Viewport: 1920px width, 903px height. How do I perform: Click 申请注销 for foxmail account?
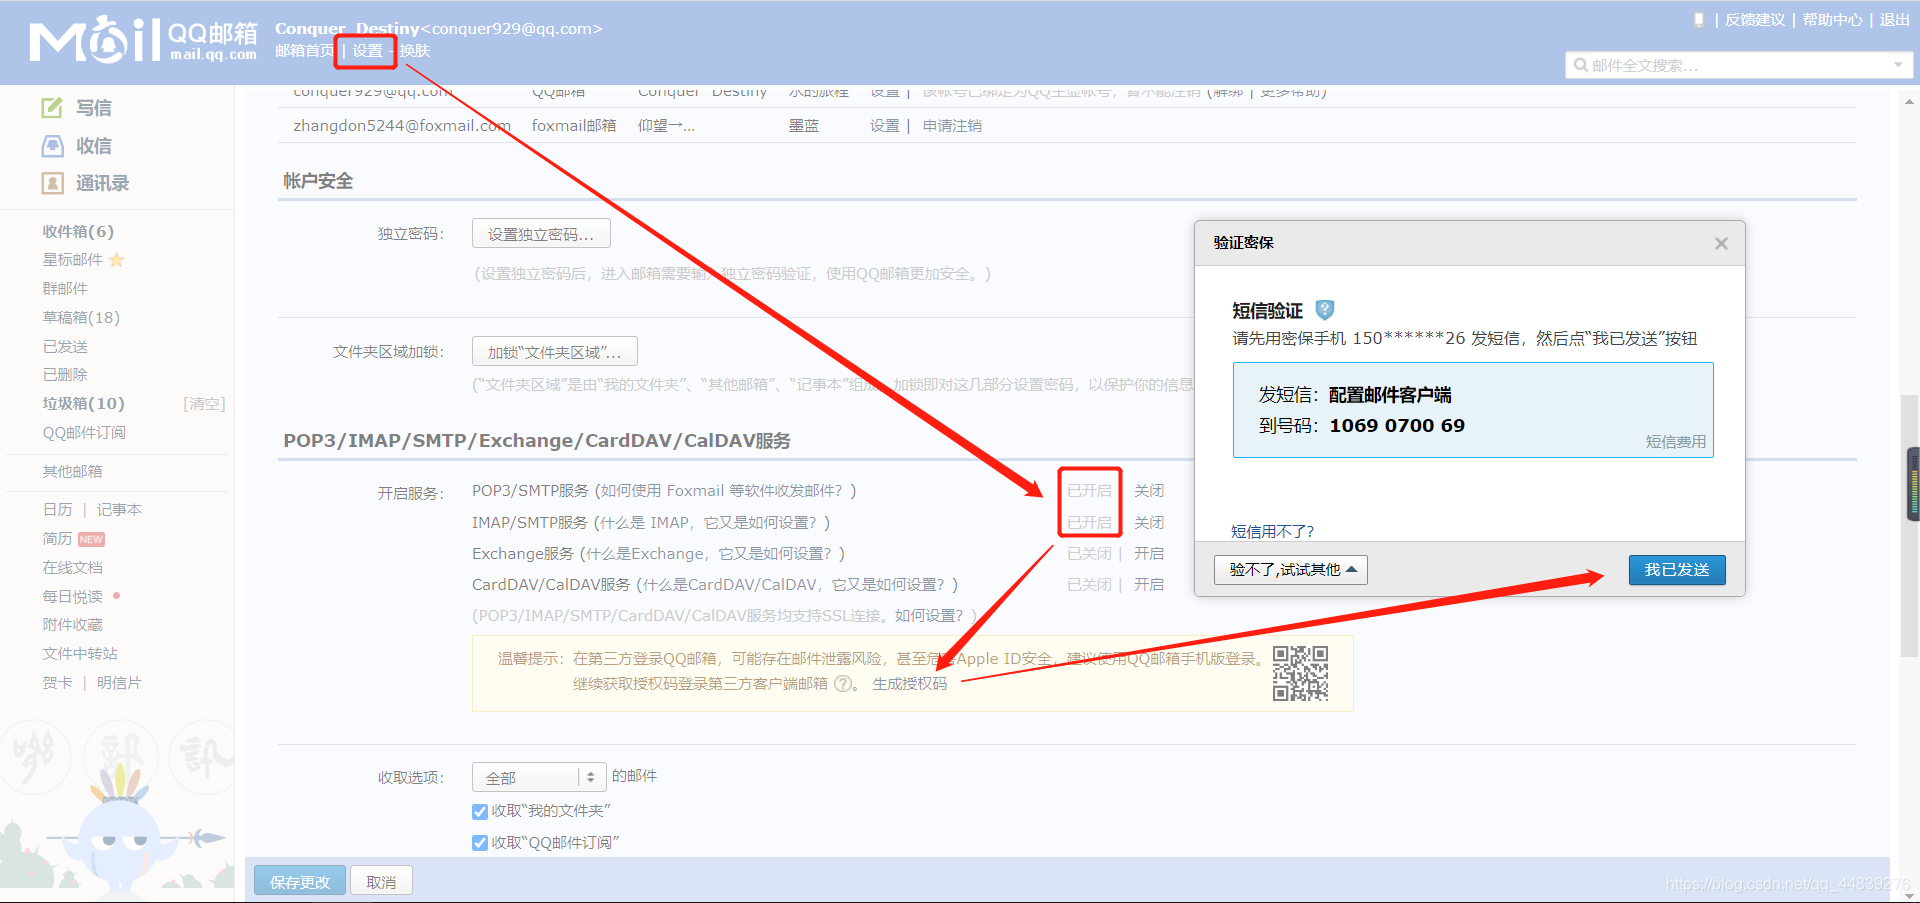[952, 126]
